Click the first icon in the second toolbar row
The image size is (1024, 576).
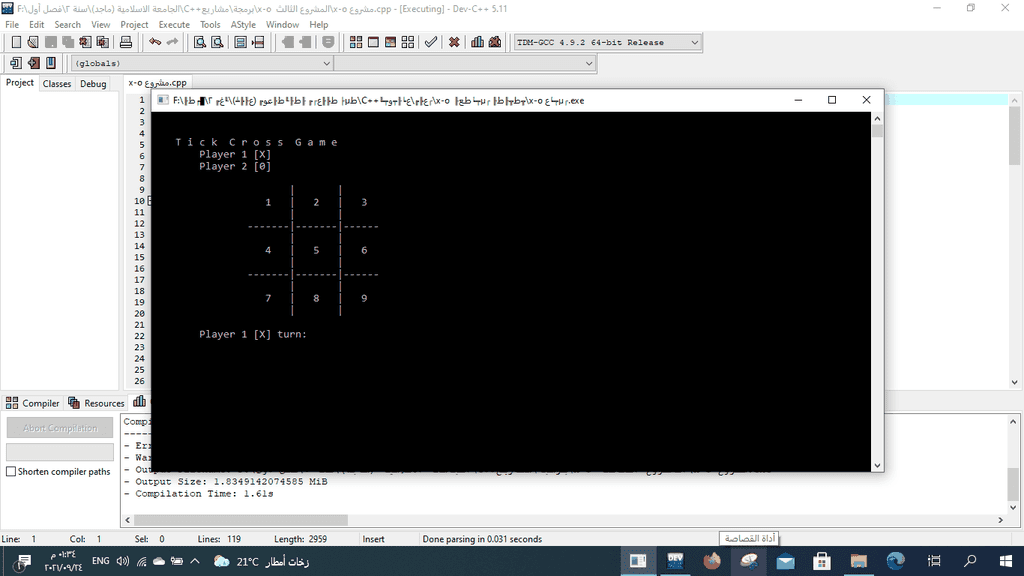16,63
